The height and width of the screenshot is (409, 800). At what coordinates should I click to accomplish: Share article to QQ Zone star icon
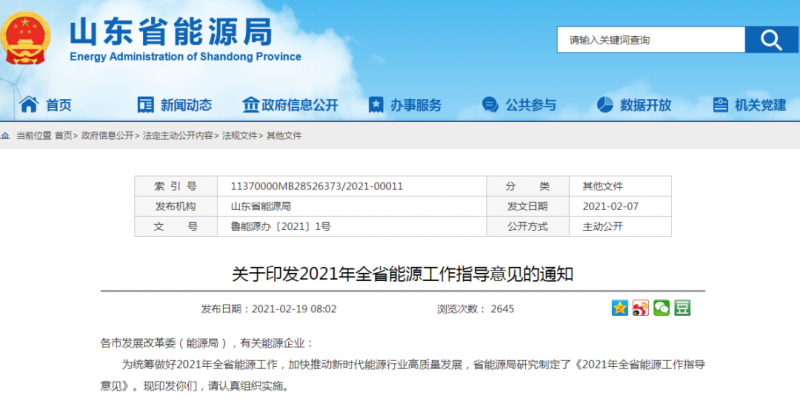pos(620,308)
